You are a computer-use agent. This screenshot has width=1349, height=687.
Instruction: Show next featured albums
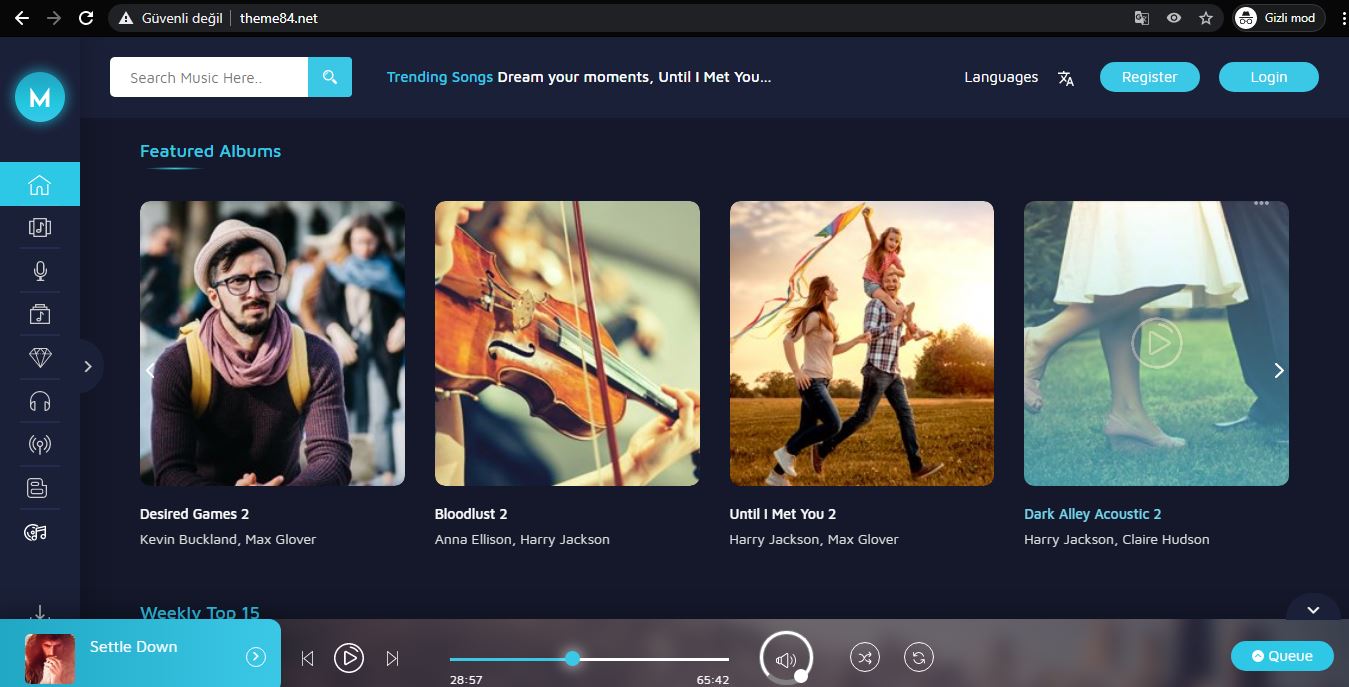tap(1278, 370)
